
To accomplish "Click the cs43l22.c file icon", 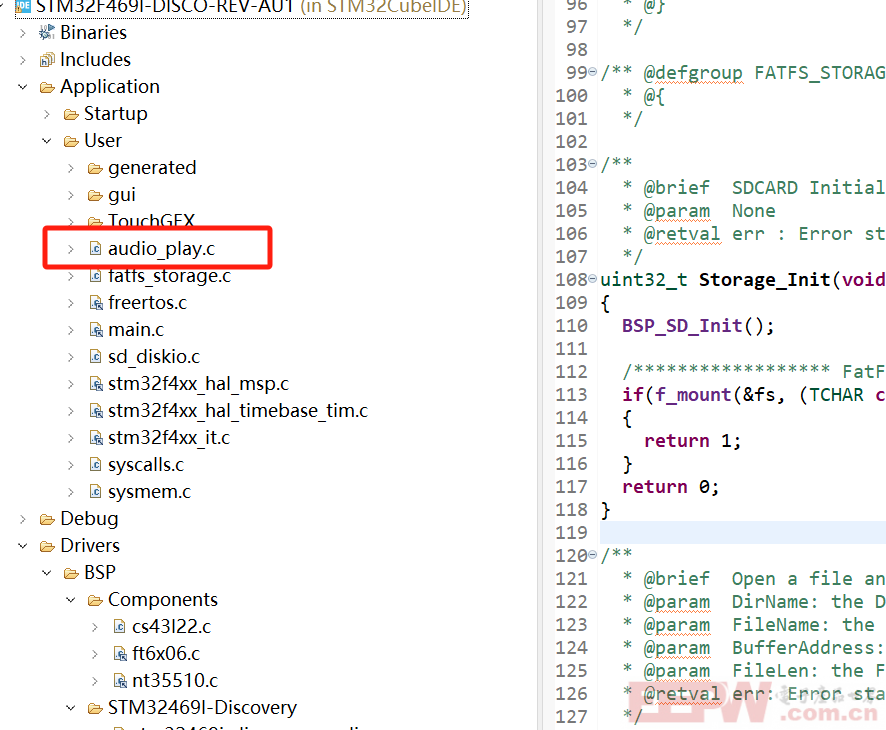I will tap(119, 627).
